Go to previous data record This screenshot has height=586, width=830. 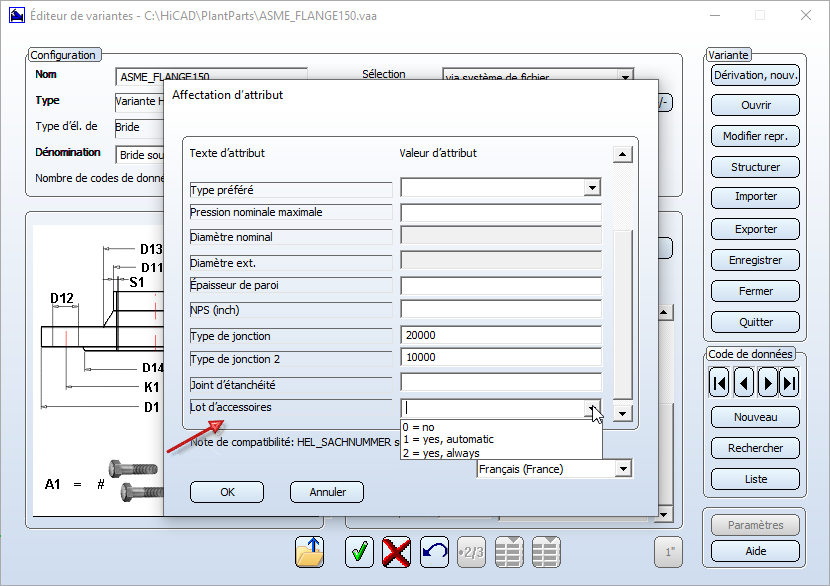pos(743,383)
